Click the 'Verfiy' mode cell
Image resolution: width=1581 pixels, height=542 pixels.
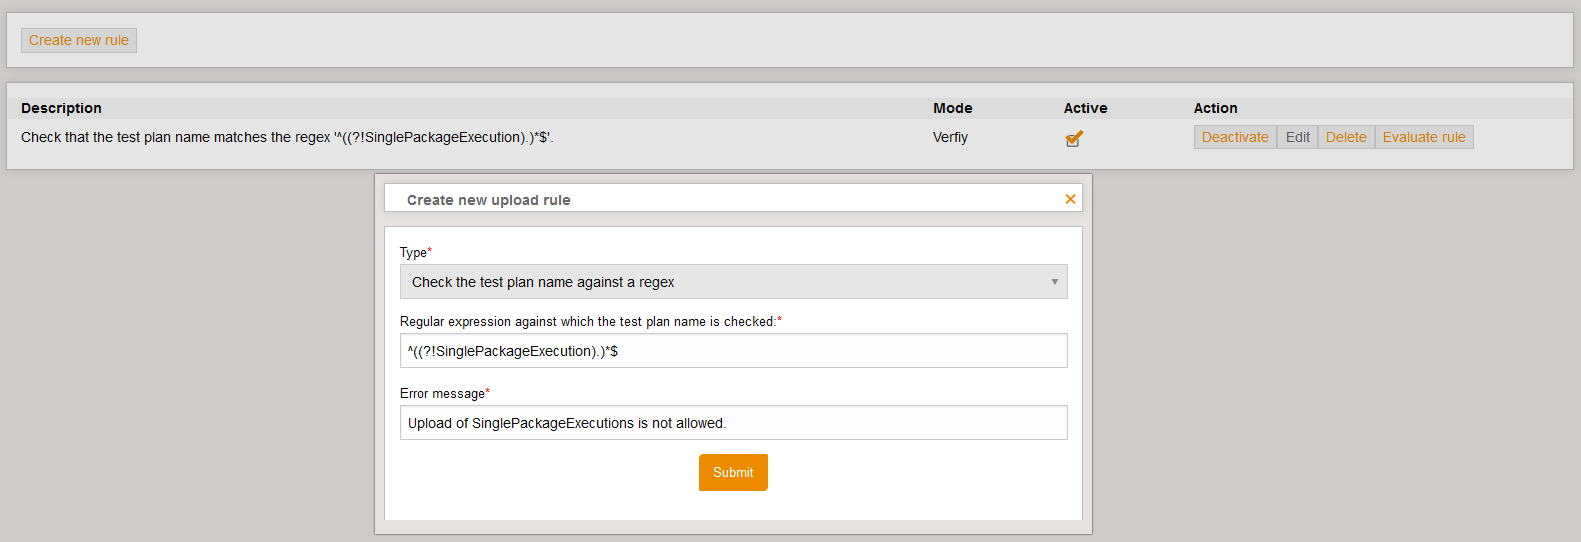(950, 137)
